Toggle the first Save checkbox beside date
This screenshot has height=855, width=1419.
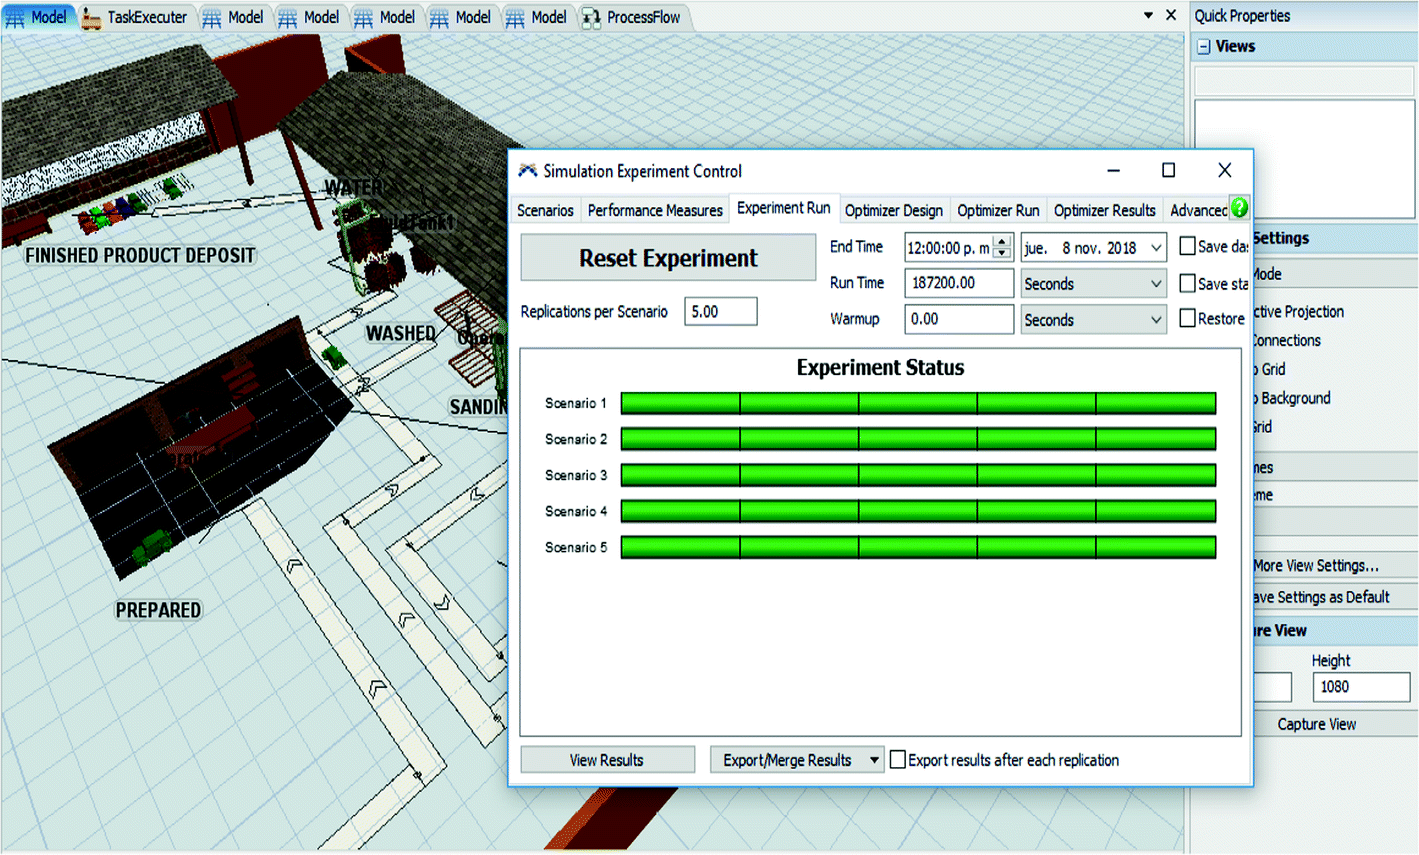[1187, 246]
